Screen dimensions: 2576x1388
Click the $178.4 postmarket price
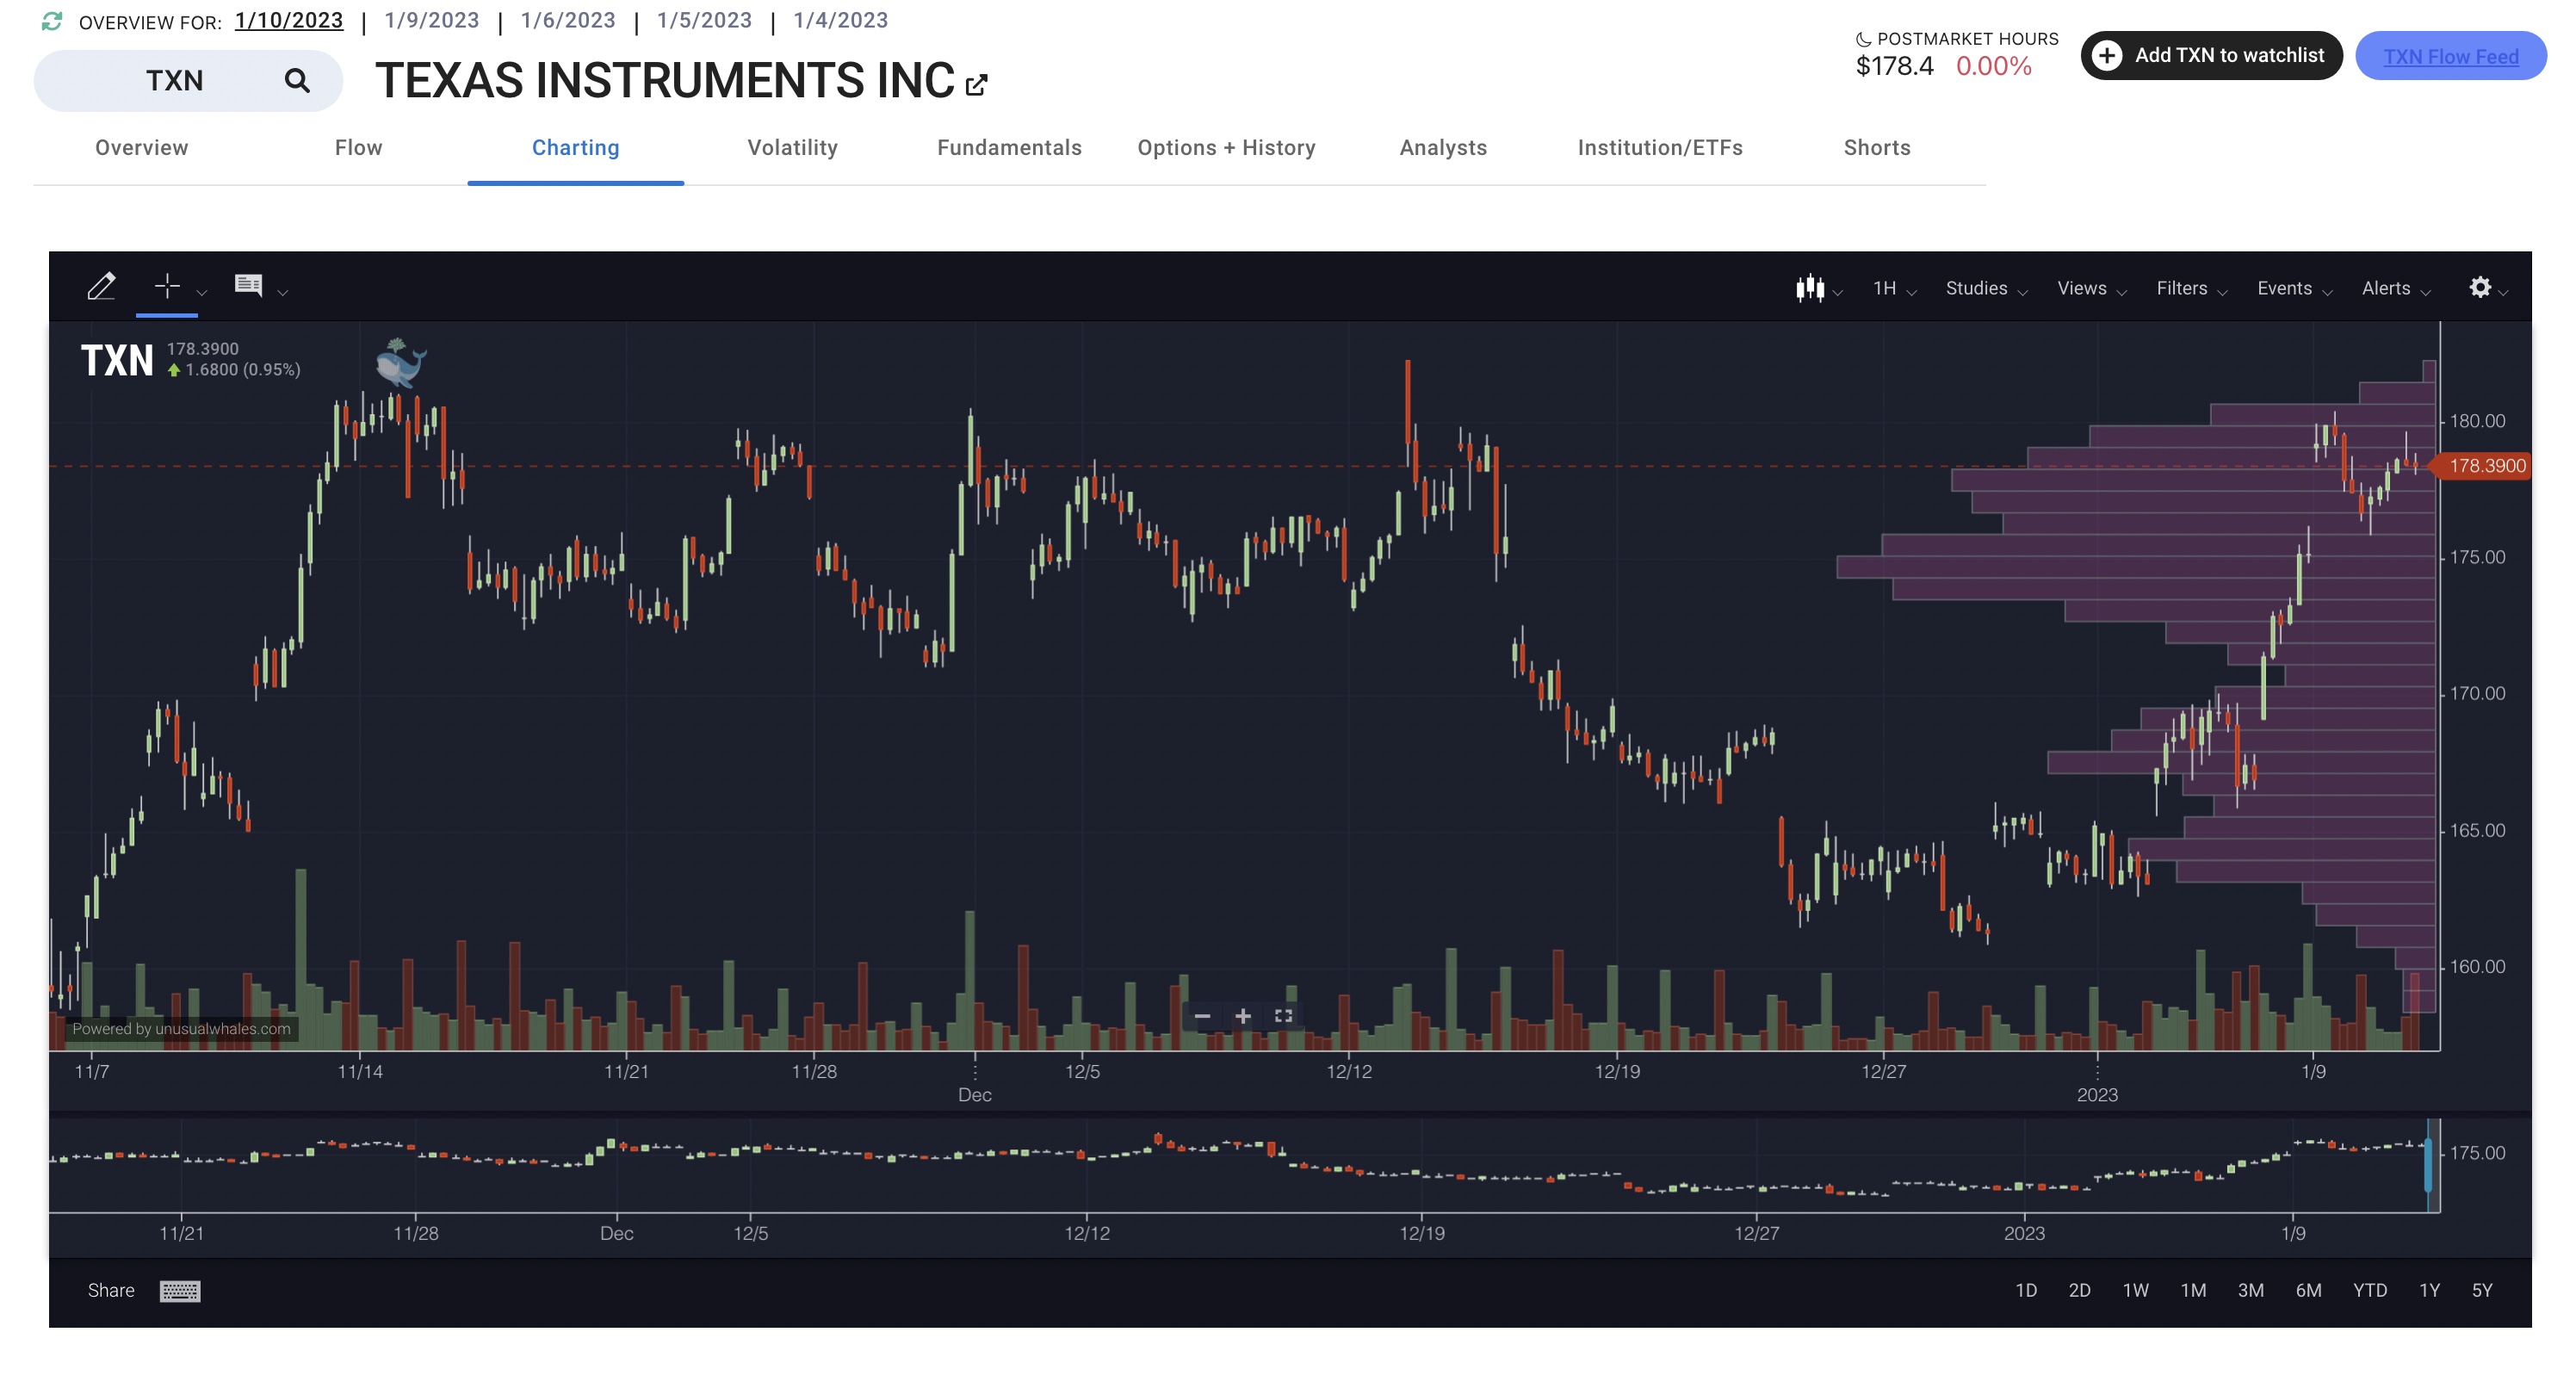(1894, 66)
